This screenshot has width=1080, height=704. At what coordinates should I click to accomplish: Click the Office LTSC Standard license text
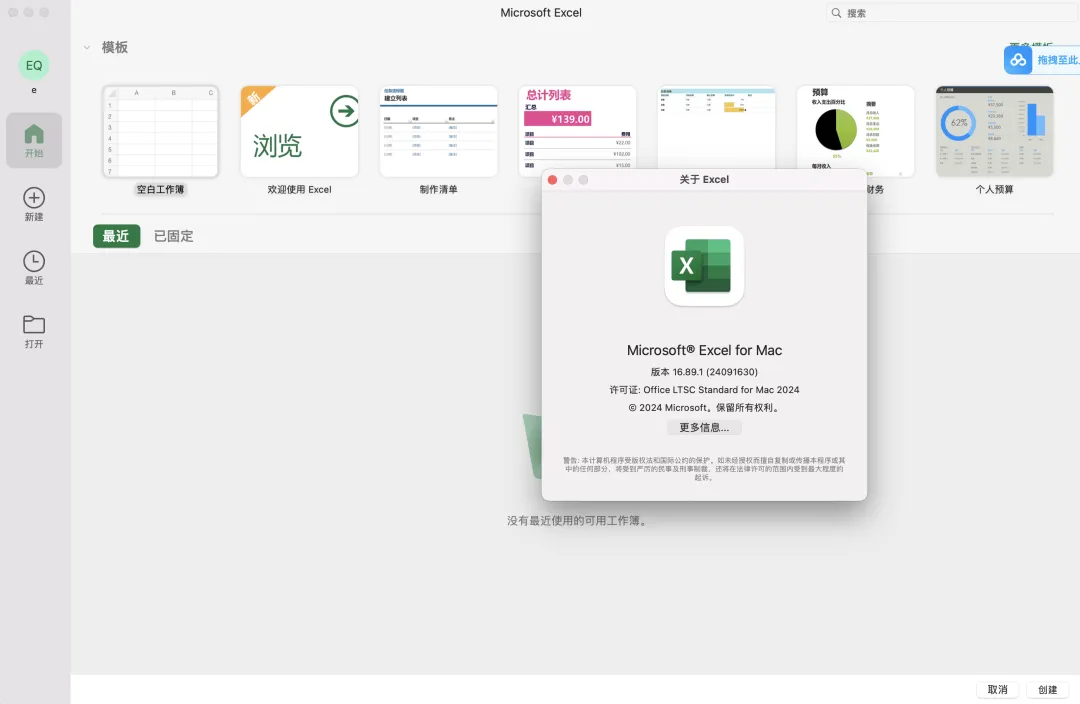(x=704, y=390)
